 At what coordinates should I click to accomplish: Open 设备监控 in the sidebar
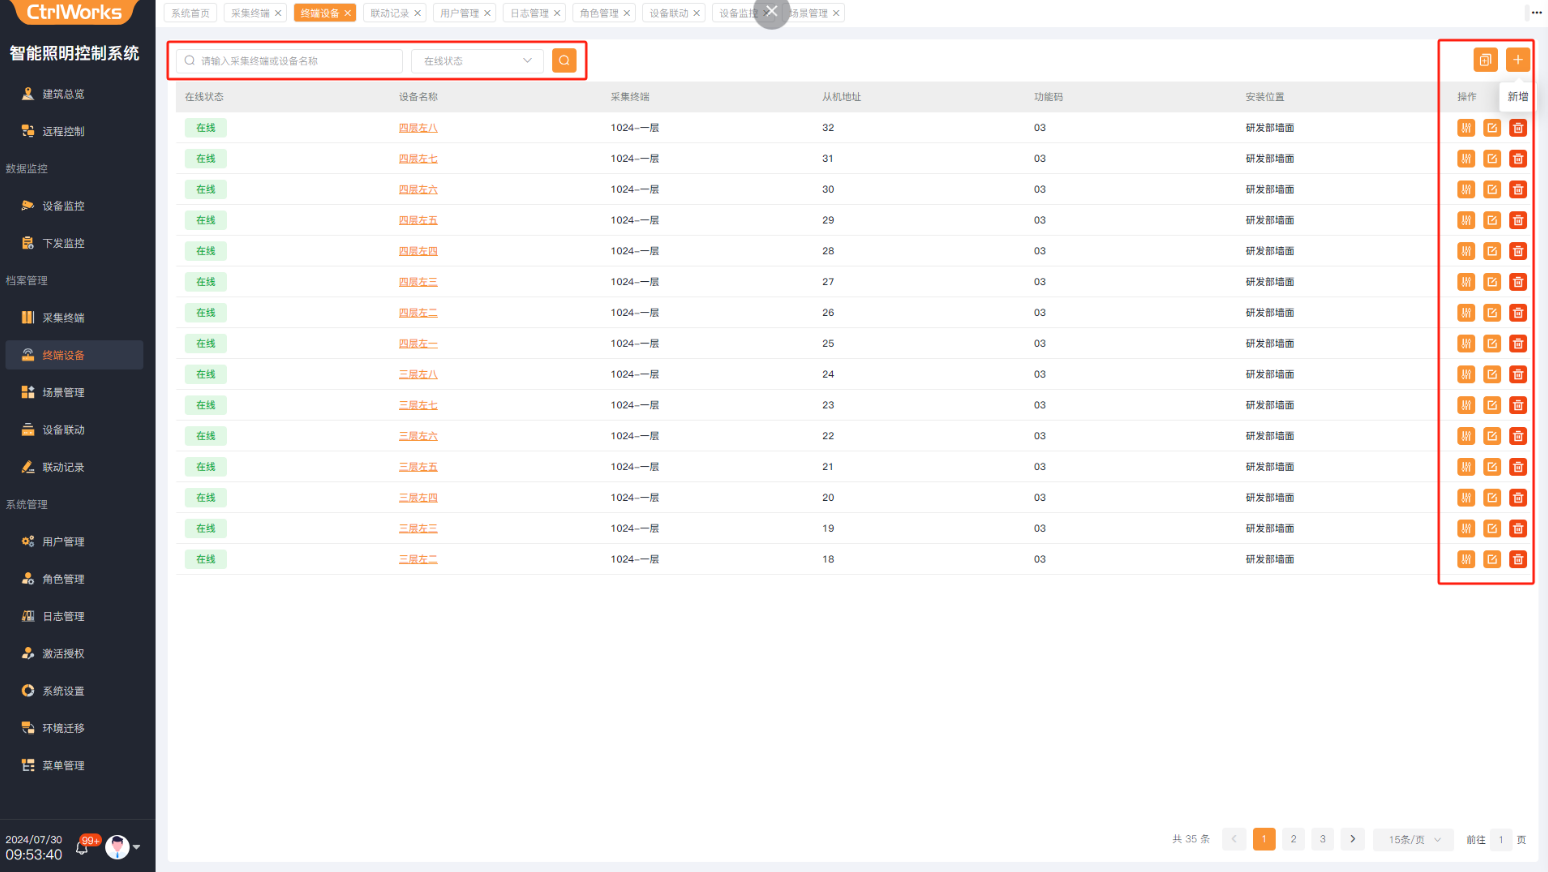[63, 206]
